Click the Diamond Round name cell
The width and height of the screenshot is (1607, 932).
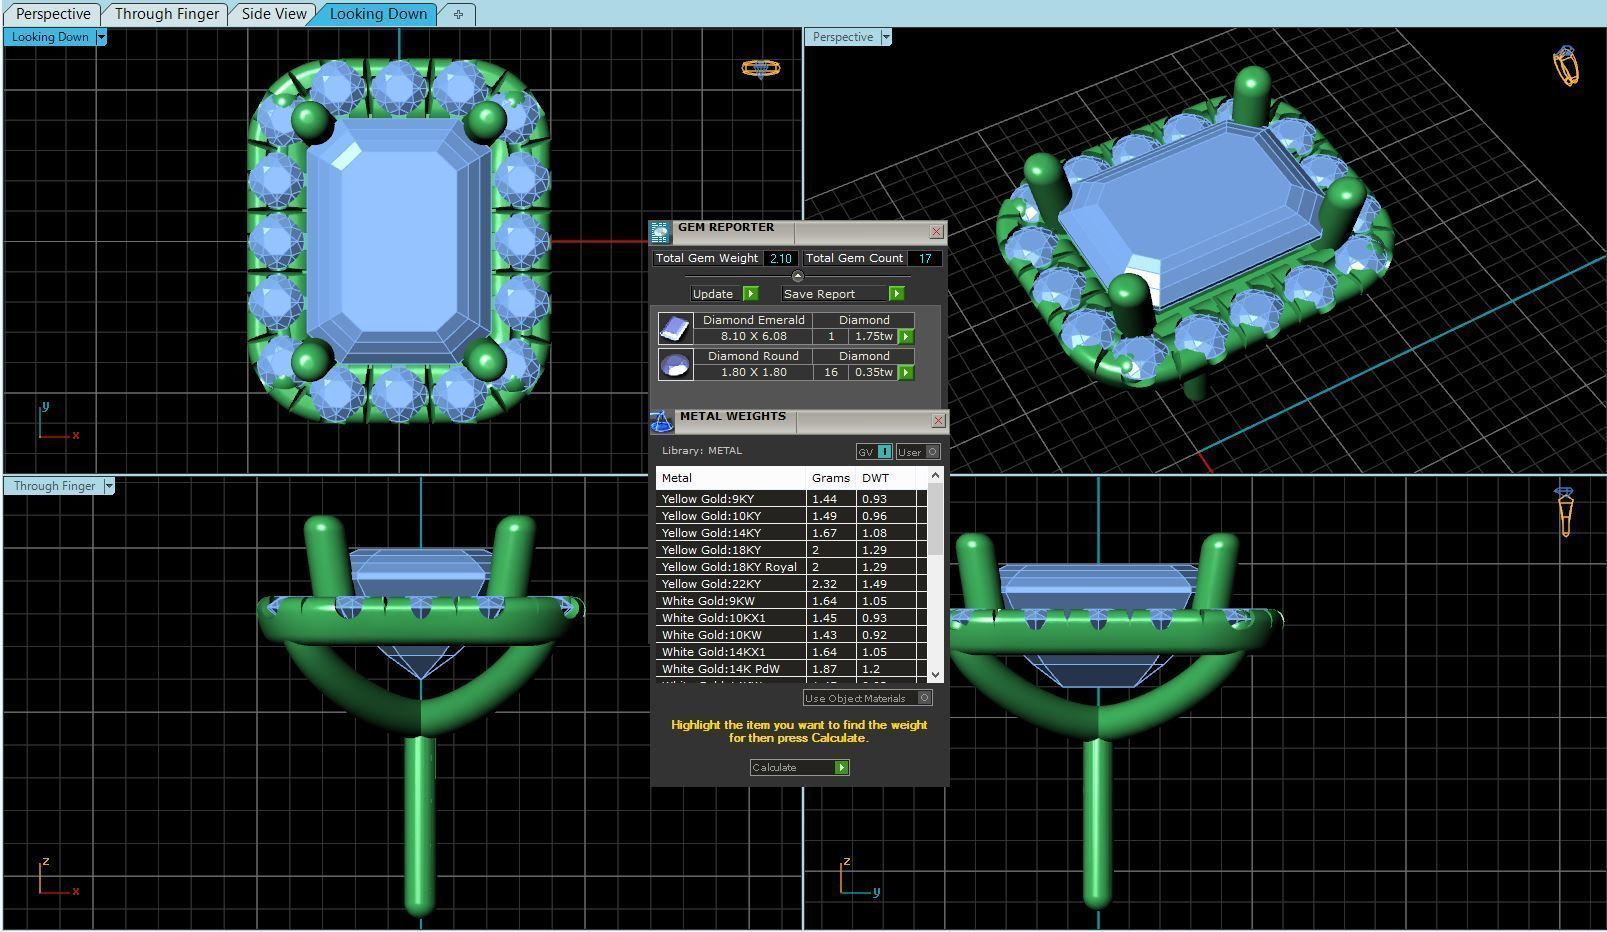point(753,356)
